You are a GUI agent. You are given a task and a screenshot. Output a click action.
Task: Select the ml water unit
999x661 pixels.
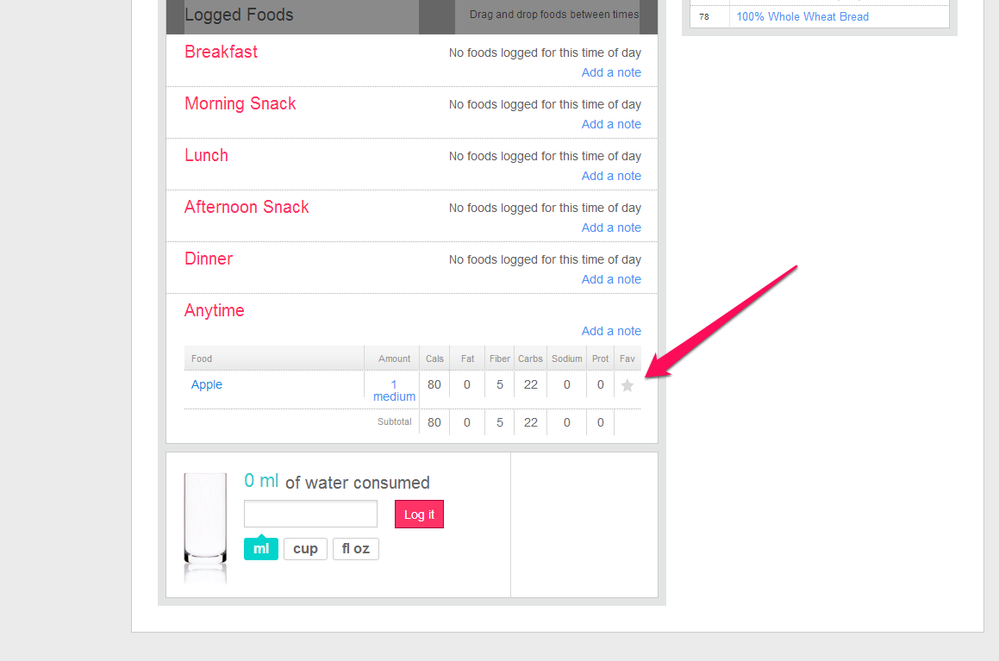click(x=261, y=549)
